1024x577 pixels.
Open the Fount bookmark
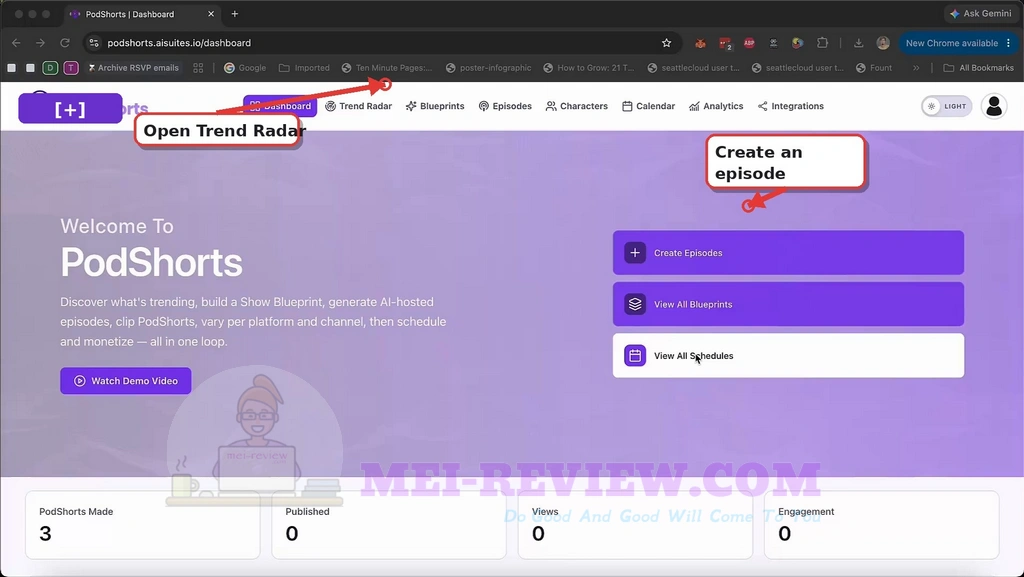pyautogui.click(x=874, y=68)
